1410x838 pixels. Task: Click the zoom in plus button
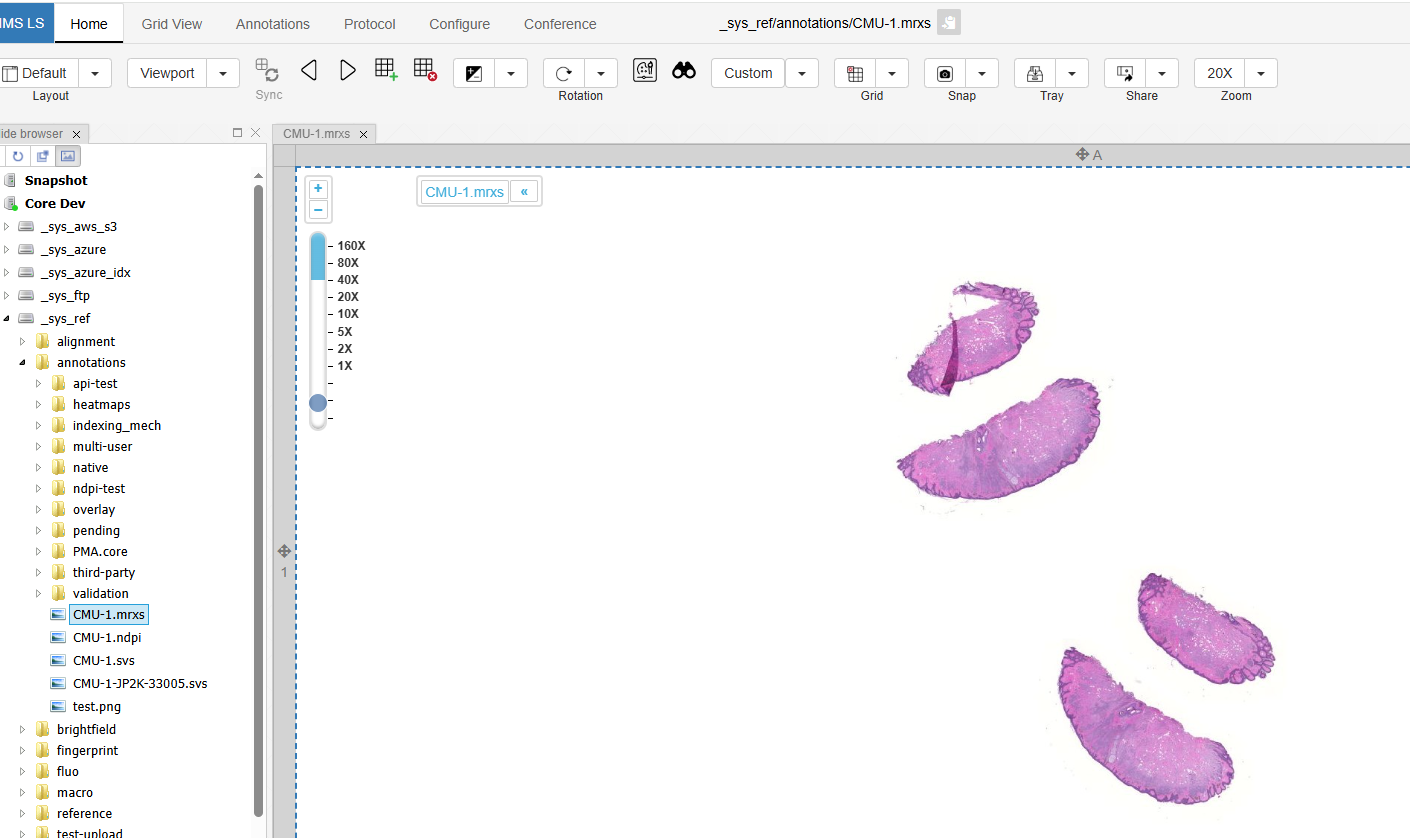click(318, 188)
